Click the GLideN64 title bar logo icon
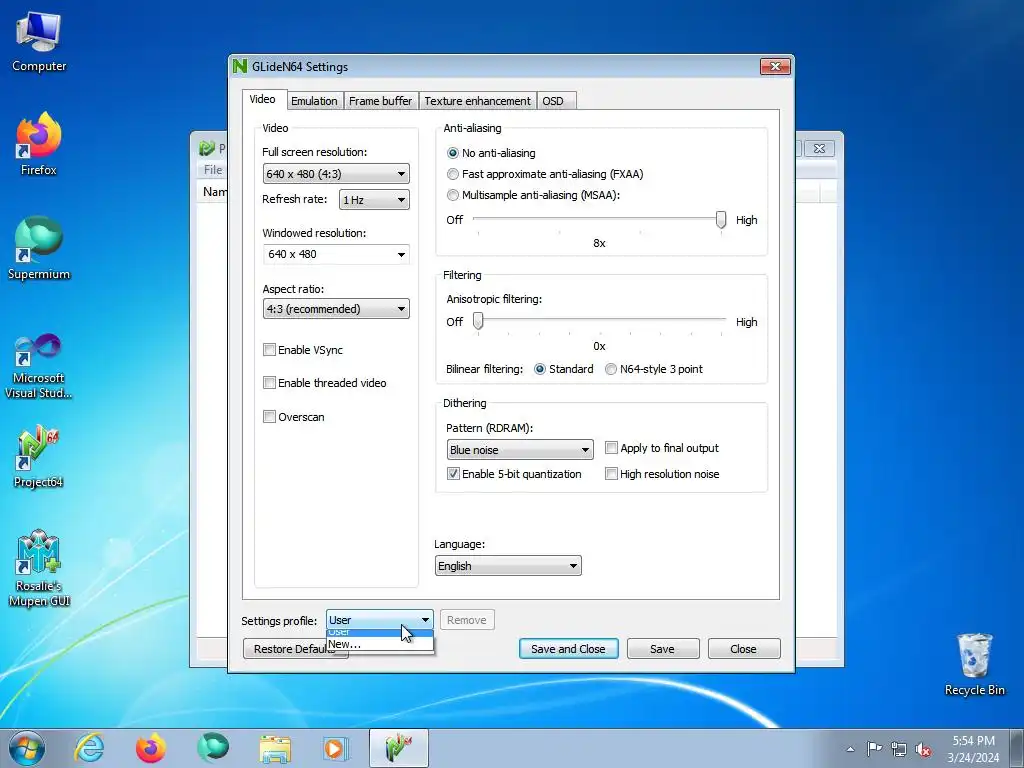This screenshot has width=1024, height=768. click(x=240, y=66)
